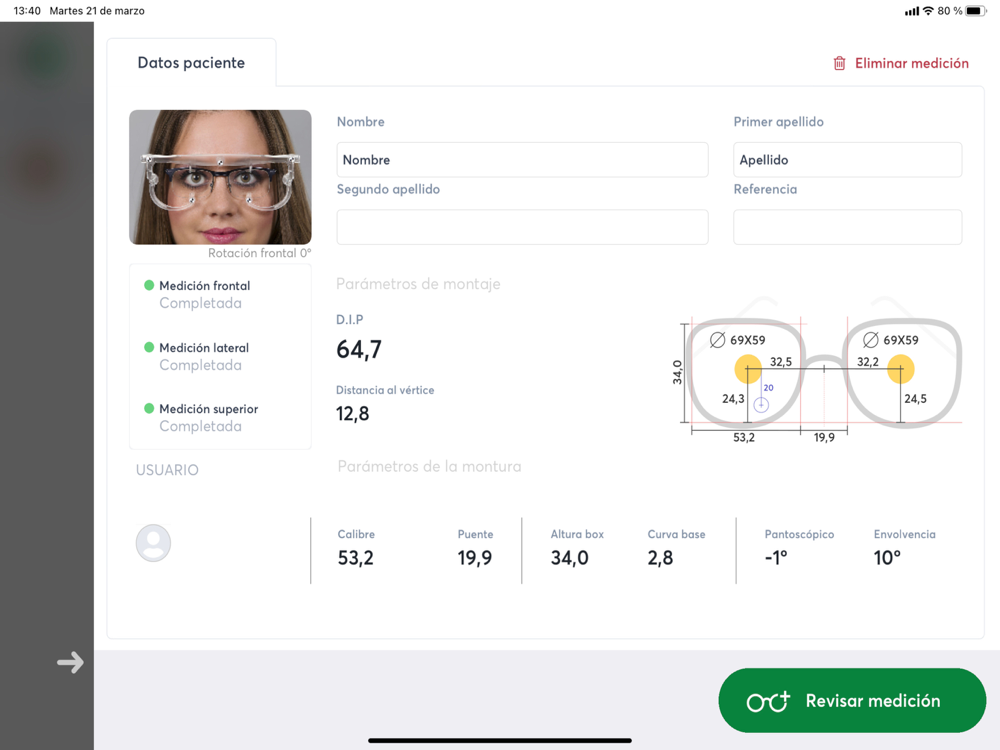1000x750 pixels.
Task: Click the USUARIO label
Action: point(167,470)
